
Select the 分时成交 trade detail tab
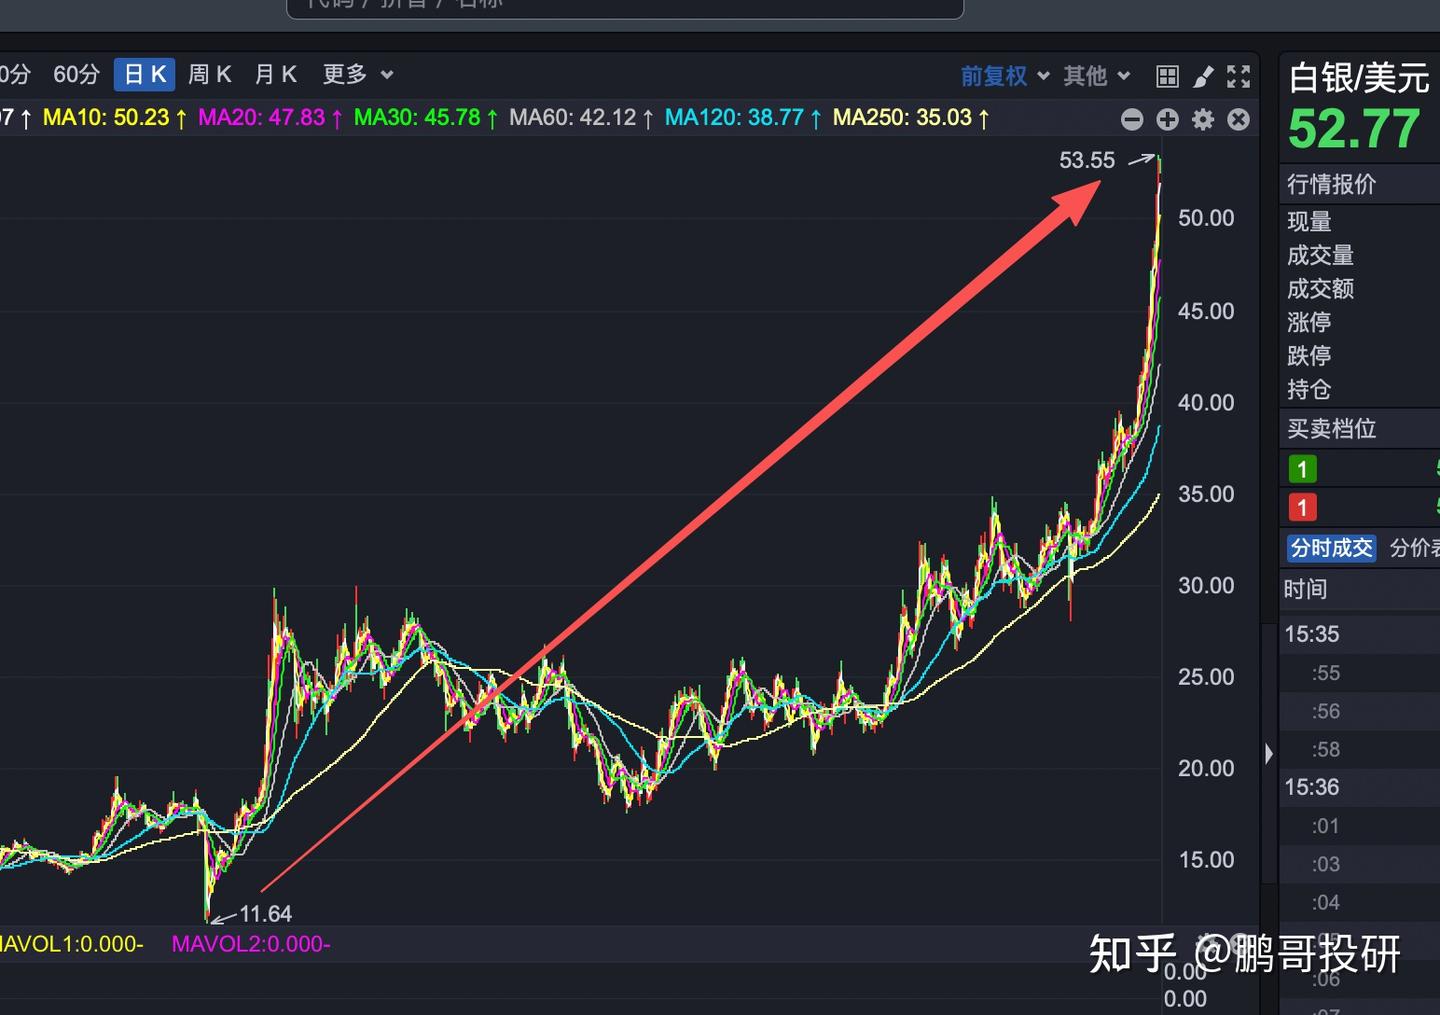1331,548
